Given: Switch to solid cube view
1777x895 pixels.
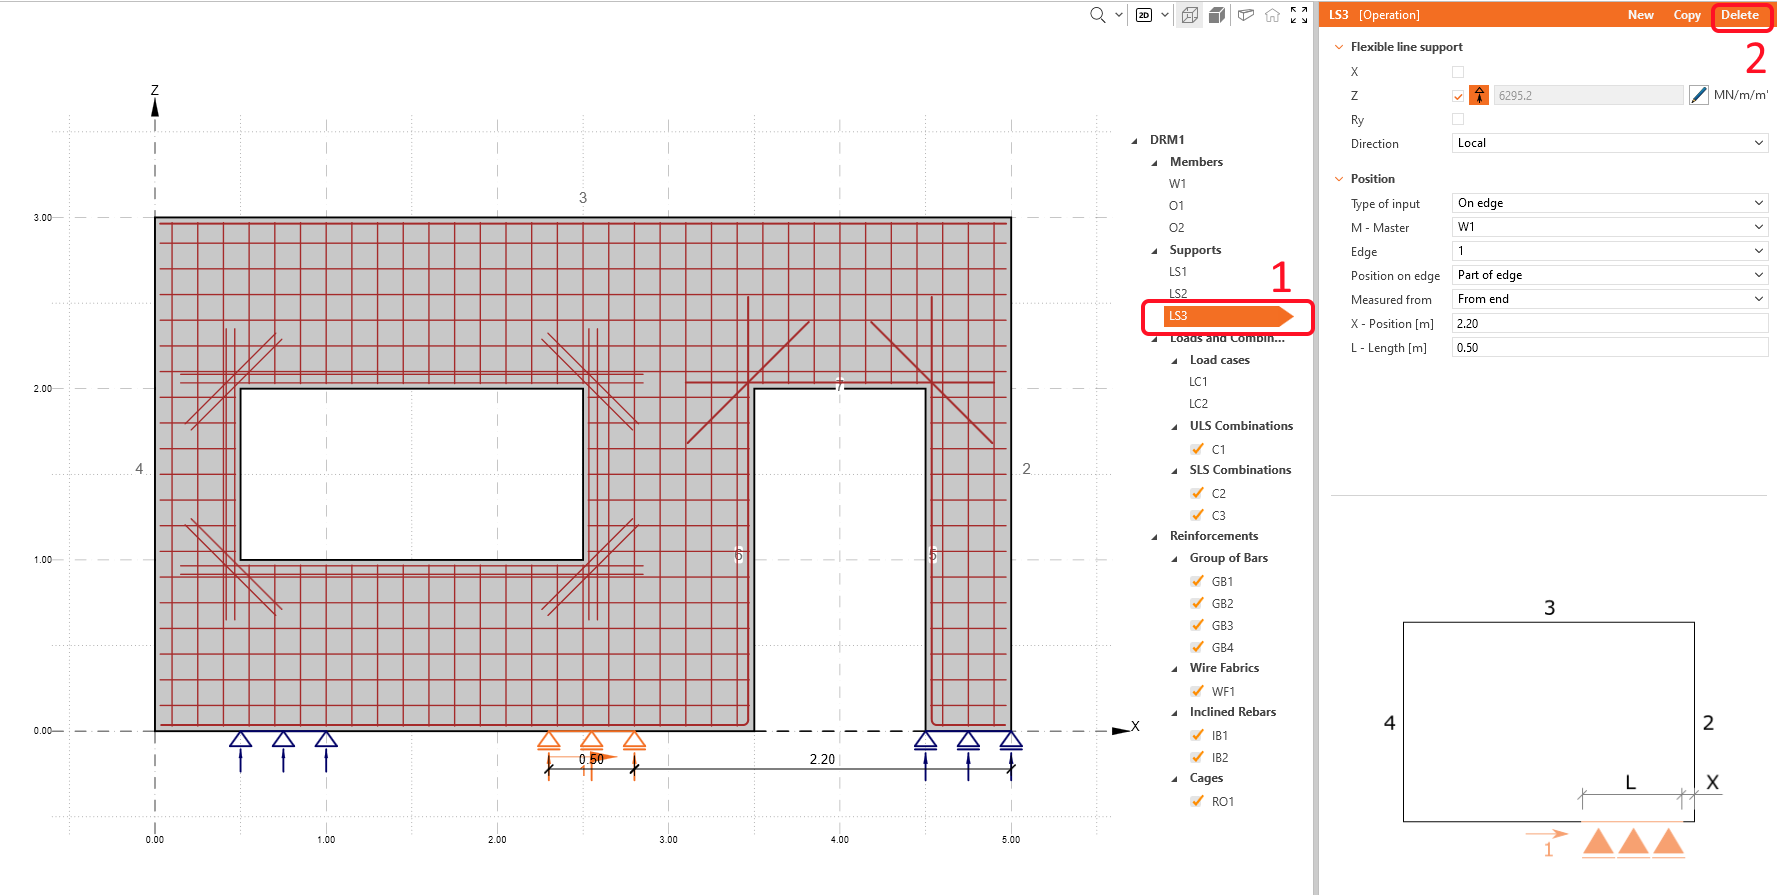Looking at the screenshot, I should coord(1217,15).
